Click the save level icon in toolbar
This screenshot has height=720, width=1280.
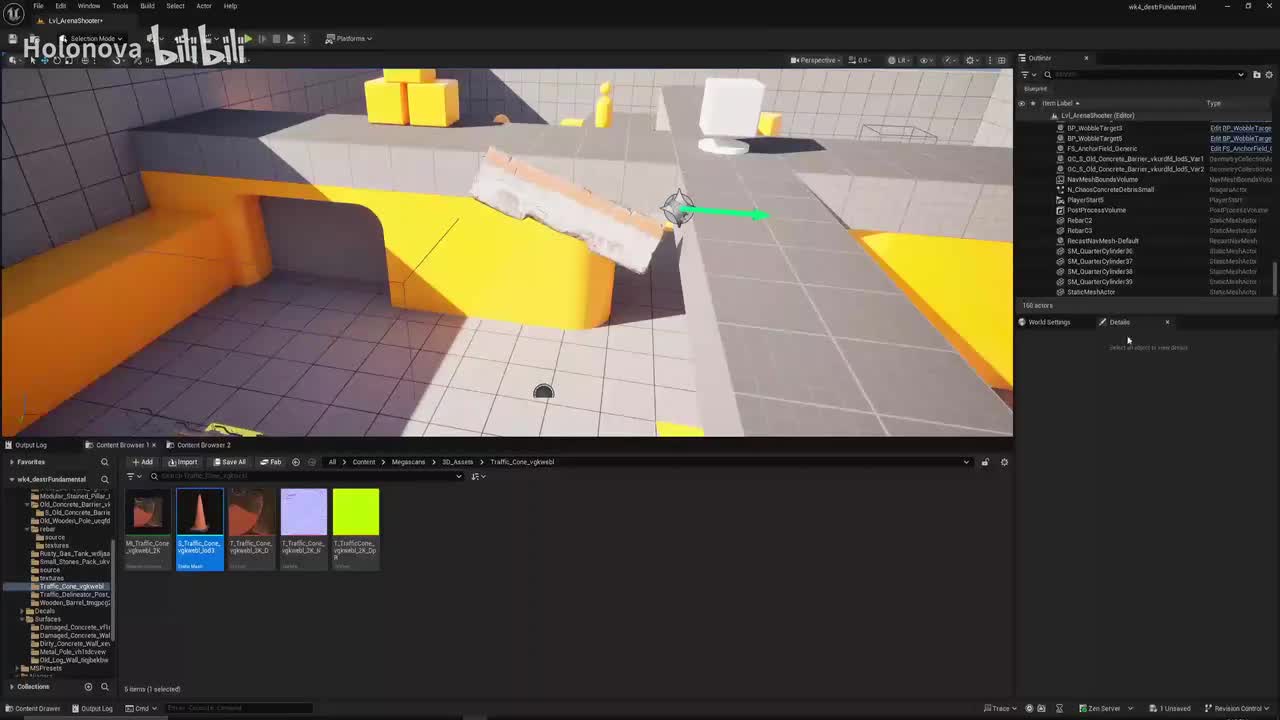tap(13, 38)
